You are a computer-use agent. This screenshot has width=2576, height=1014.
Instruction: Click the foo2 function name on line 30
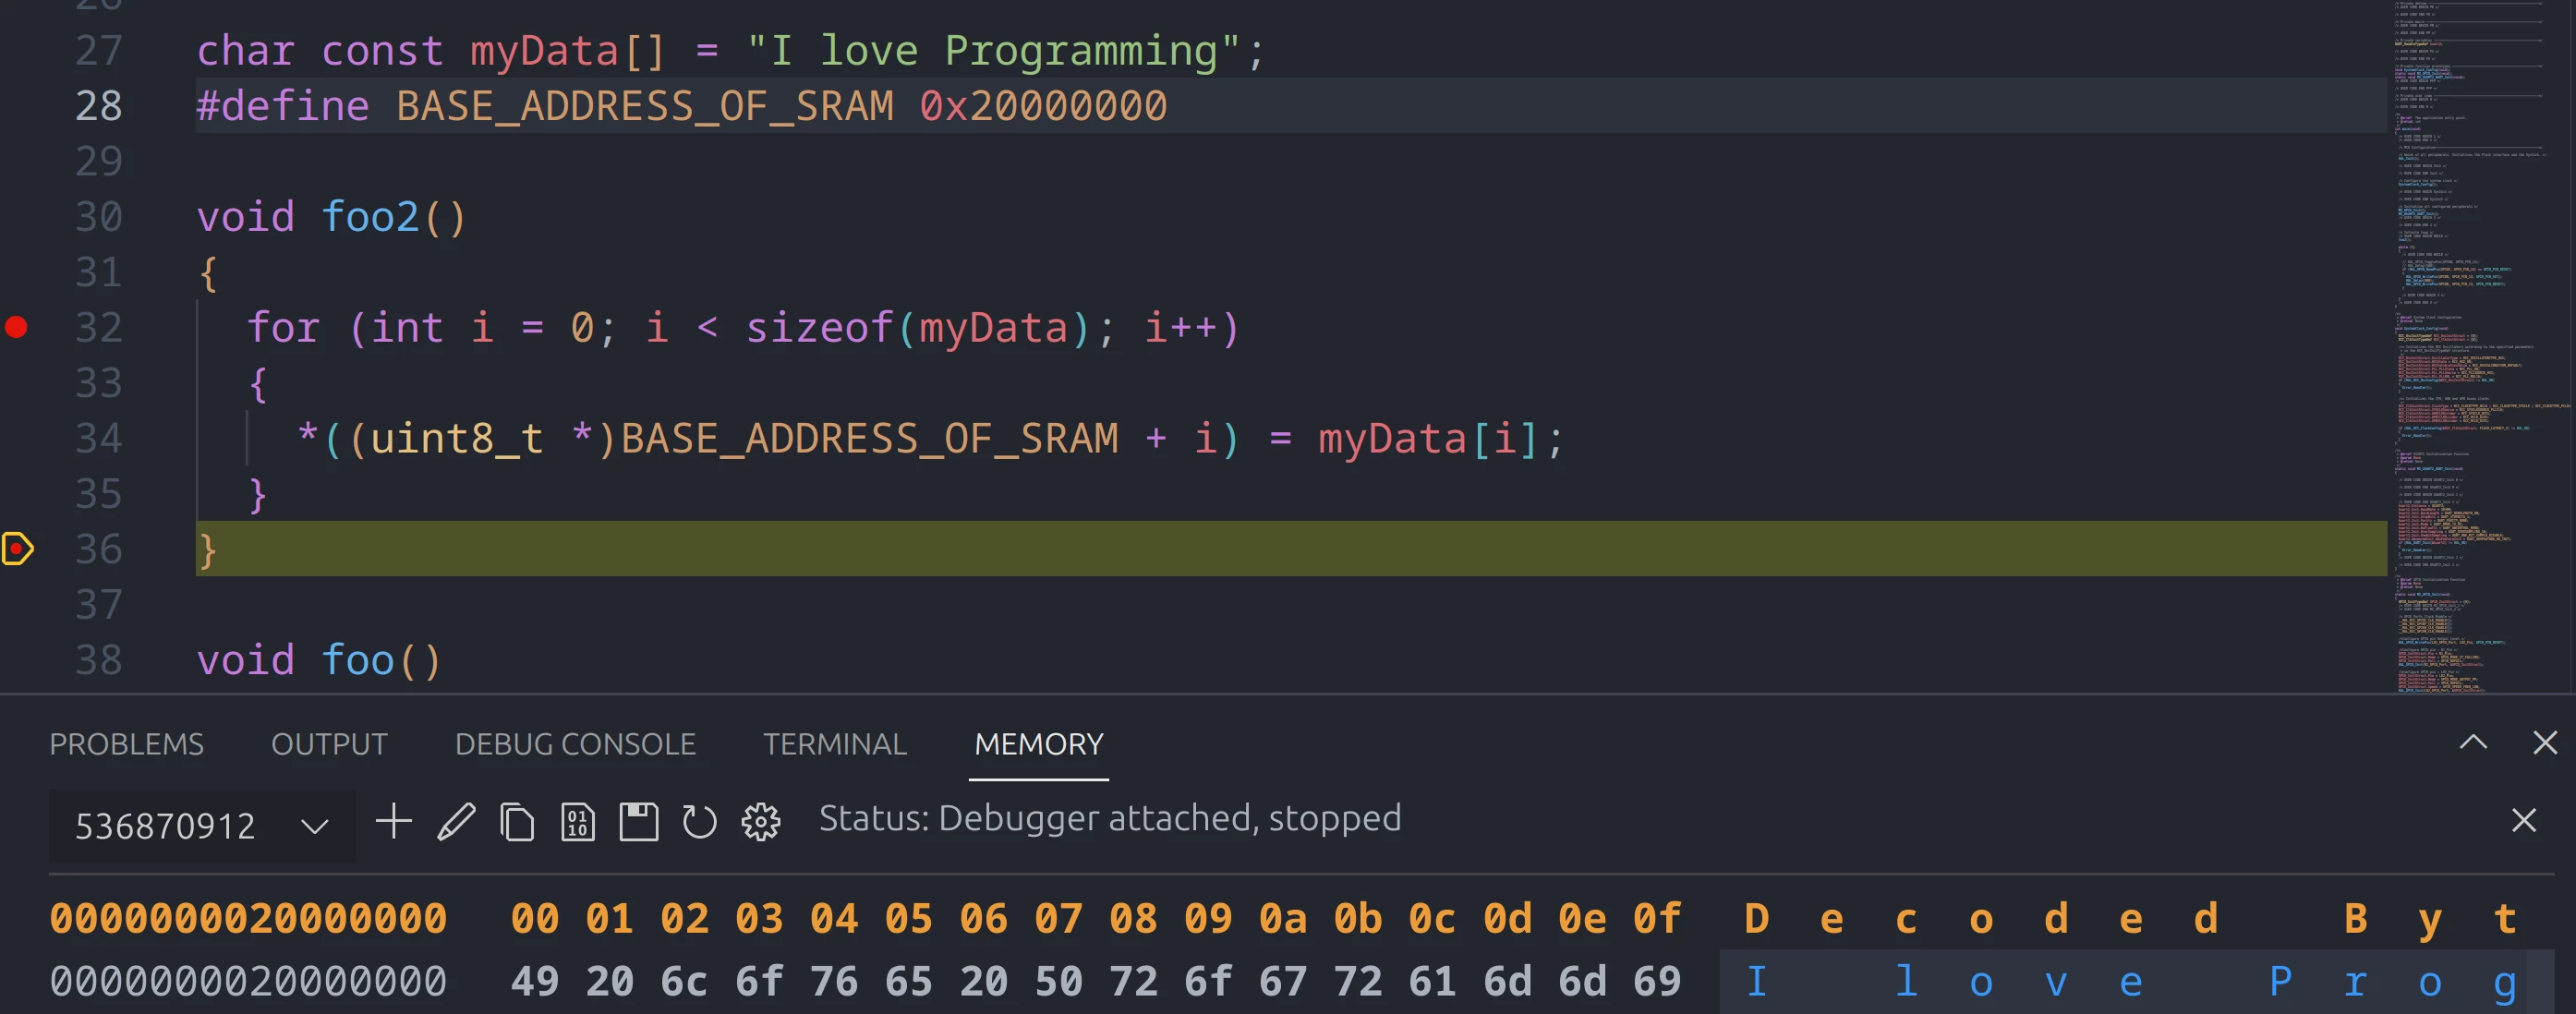point(370,216)
